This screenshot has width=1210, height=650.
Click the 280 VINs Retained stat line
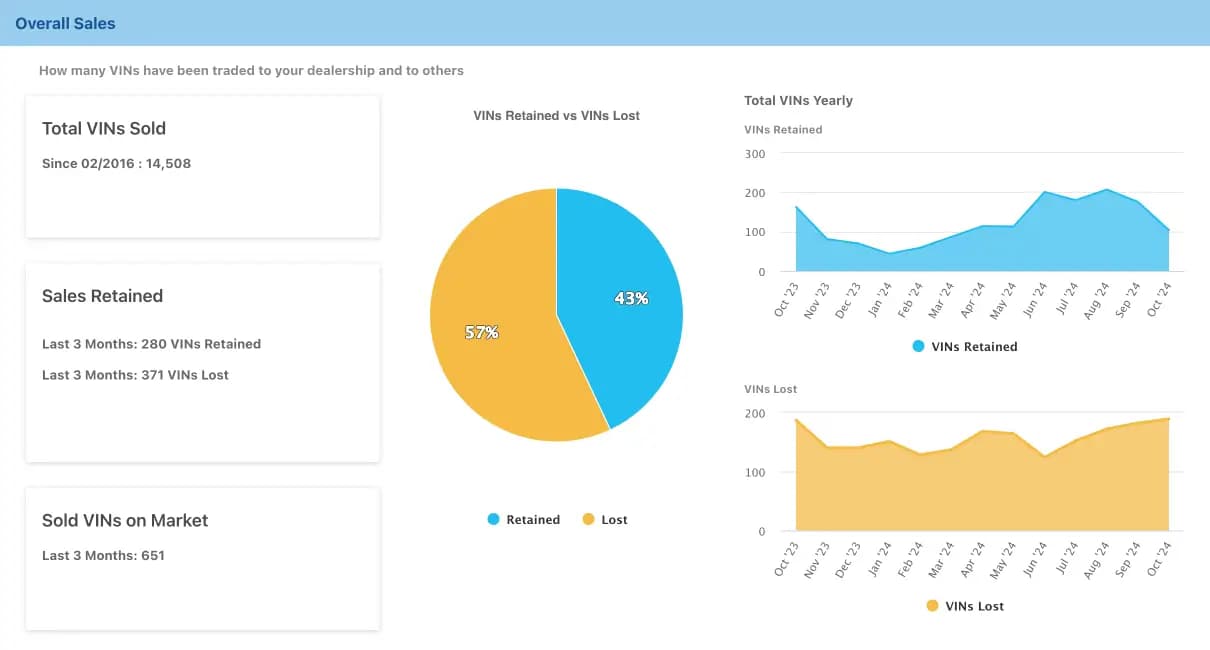point(151,344)
